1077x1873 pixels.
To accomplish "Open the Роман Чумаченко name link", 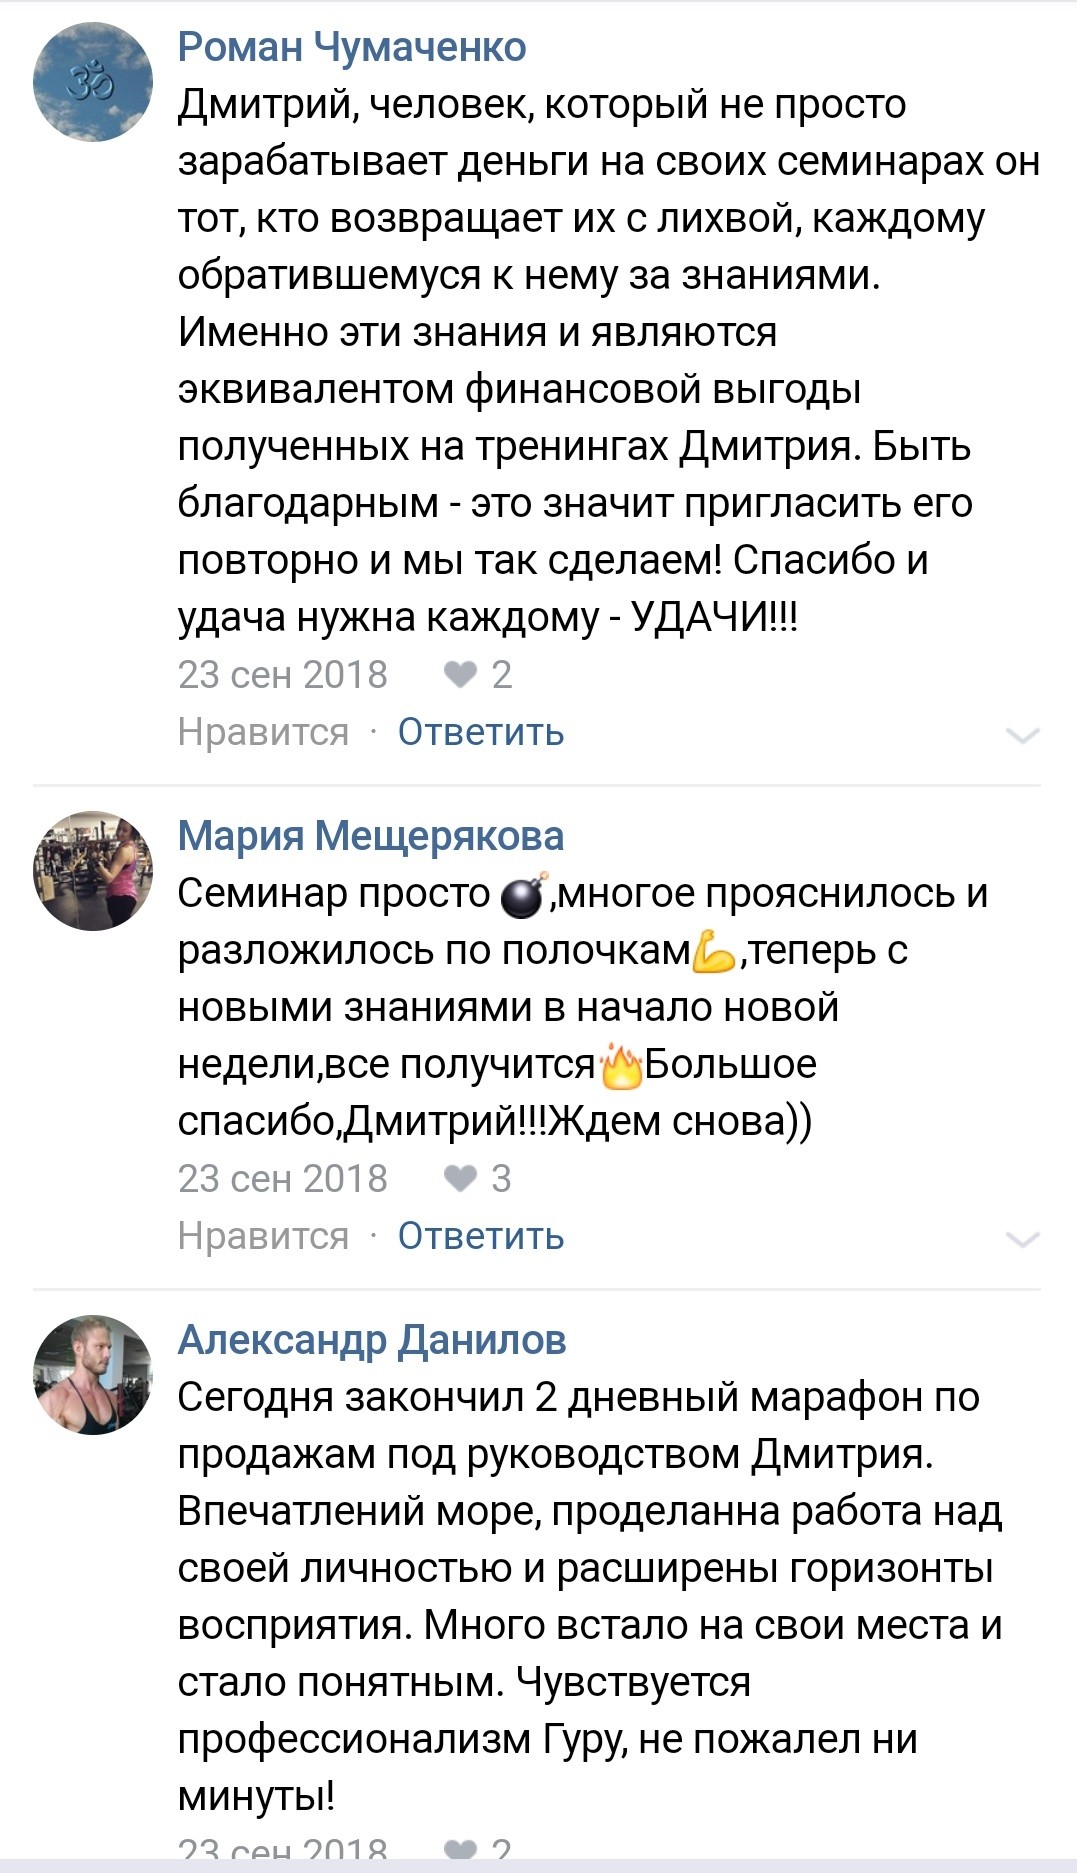I will pyautogui.click(x=352, y=47).
